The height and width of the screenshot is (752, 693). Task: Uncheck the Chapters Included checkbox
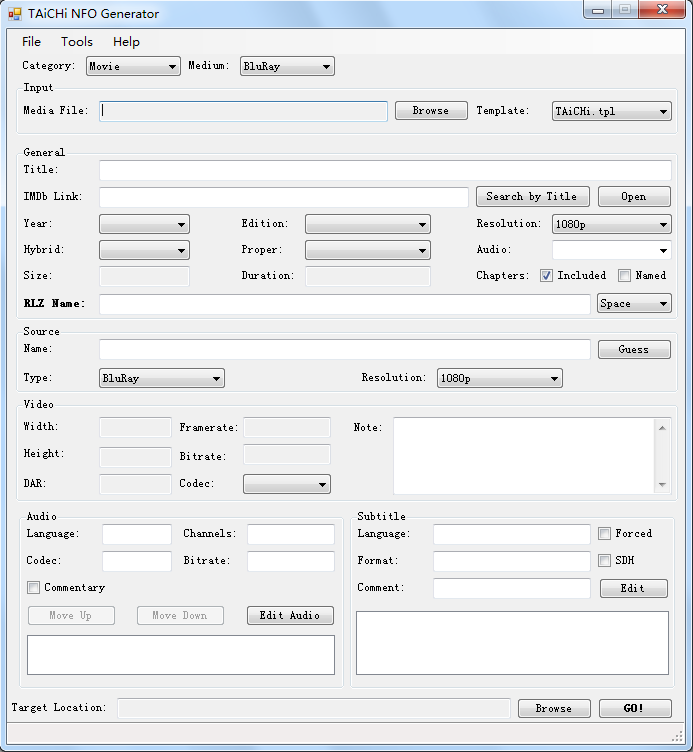pyautogui.click(x=546, y=276)
